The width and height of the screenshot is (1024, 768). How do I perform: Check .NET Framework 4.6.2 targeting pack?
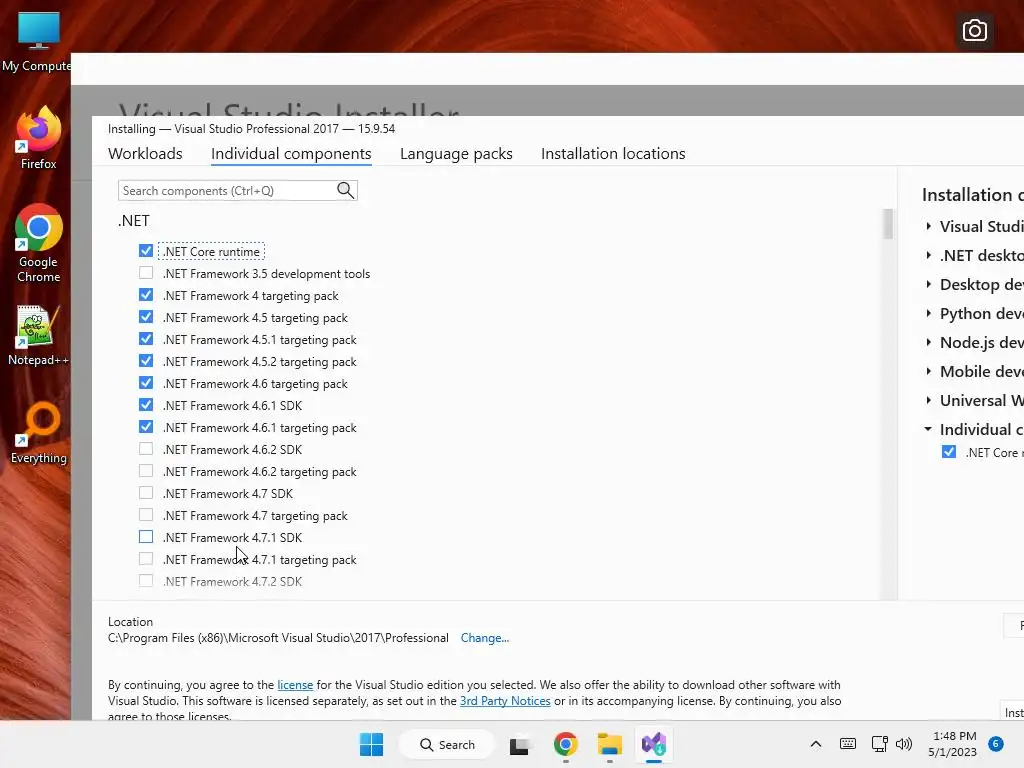(146, 471)
